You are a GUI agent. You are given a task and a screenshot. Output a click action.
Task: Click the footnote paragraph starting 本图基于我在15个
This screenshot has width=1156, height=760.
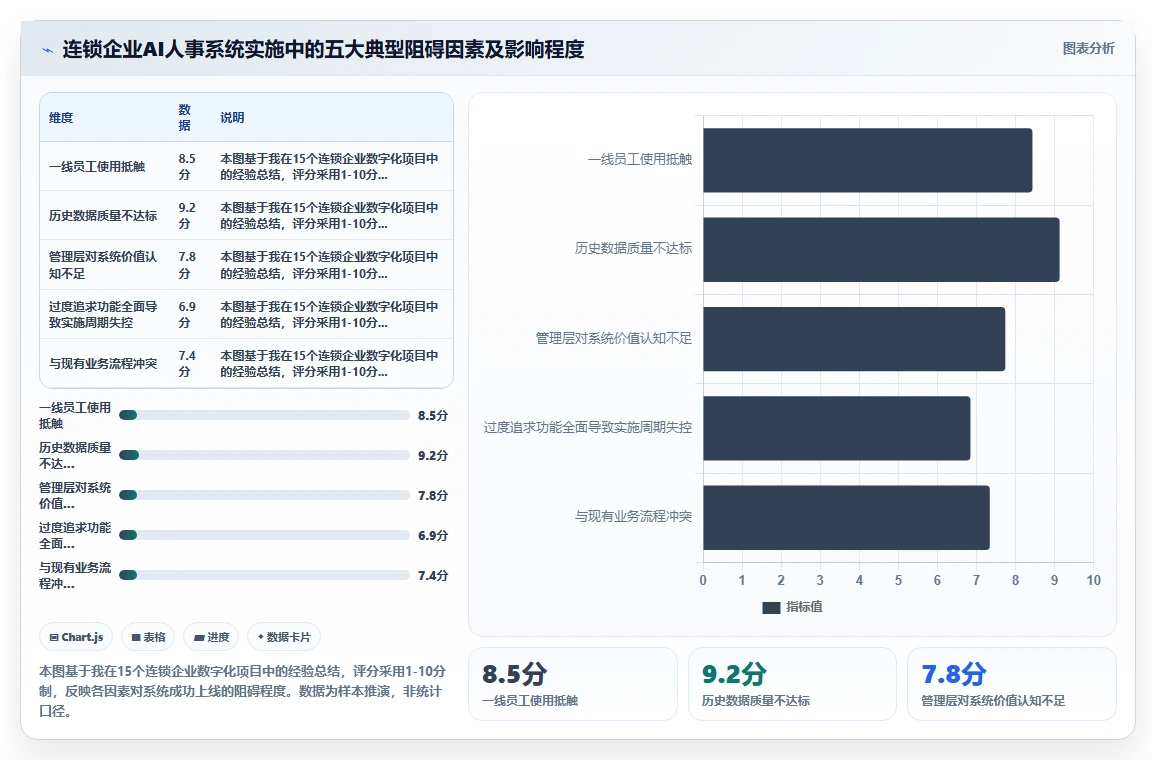click(x=243, y=691)
